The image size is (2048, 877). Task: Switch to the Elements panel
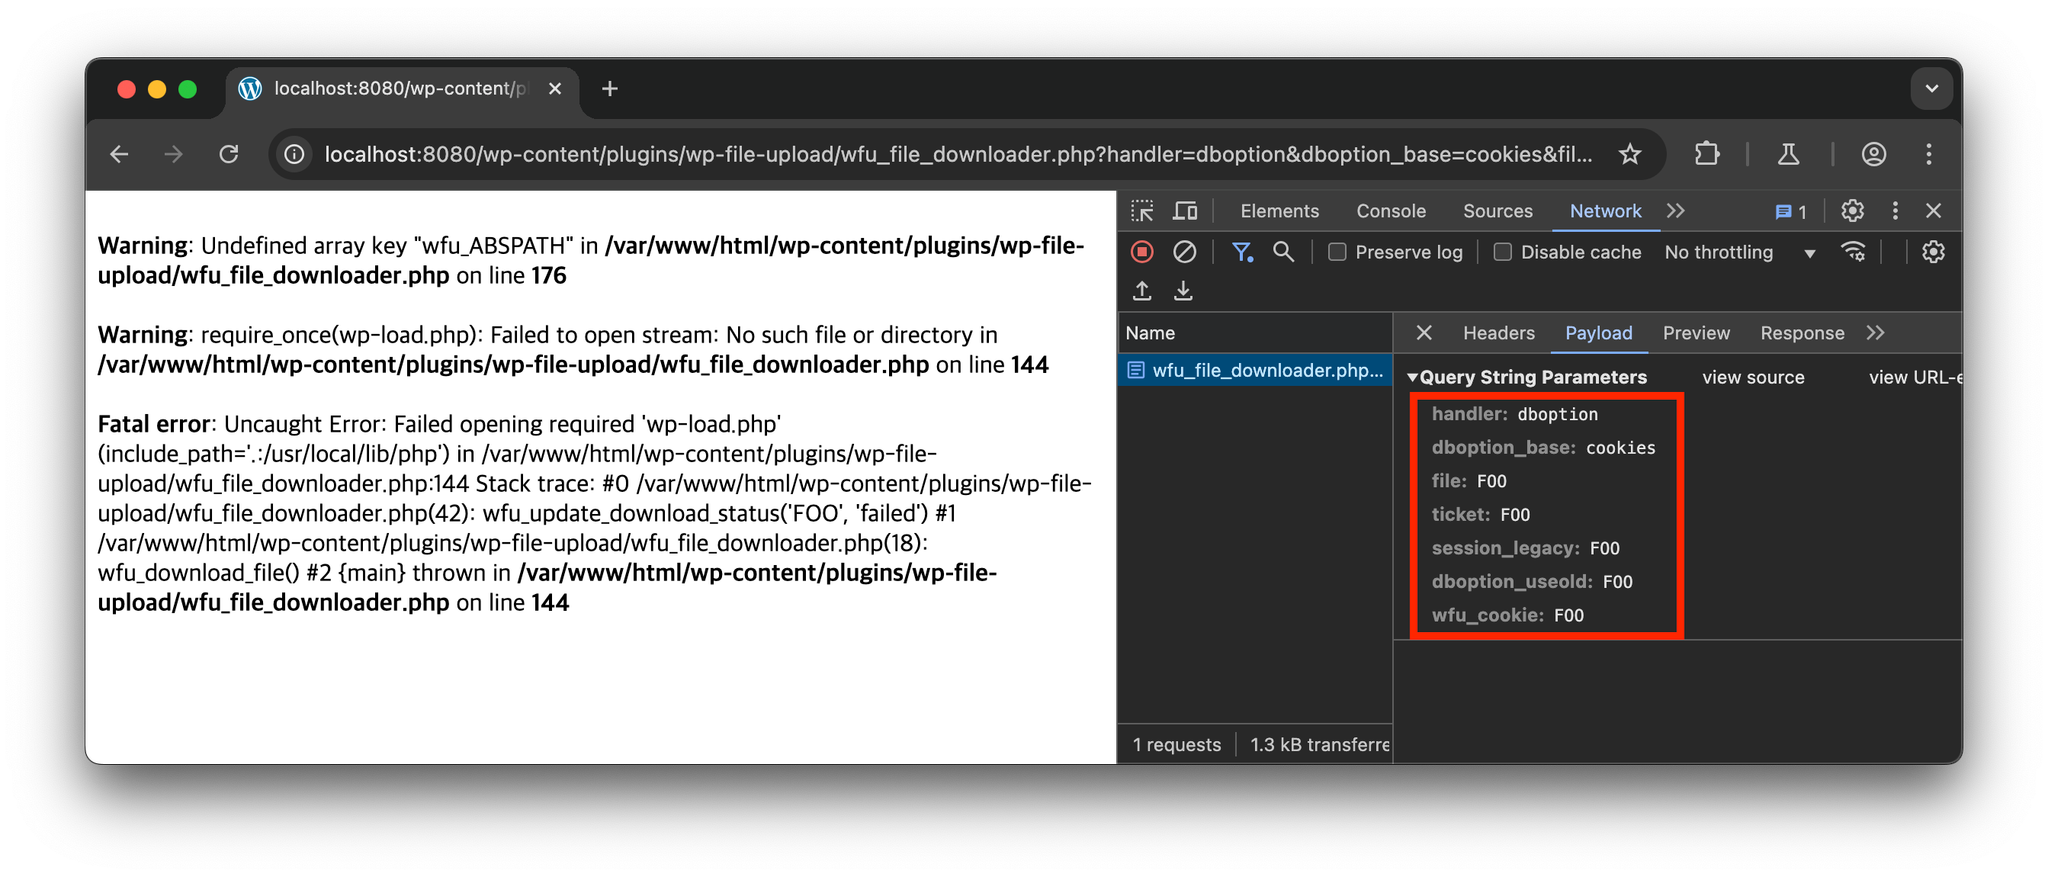point(1279,211)
